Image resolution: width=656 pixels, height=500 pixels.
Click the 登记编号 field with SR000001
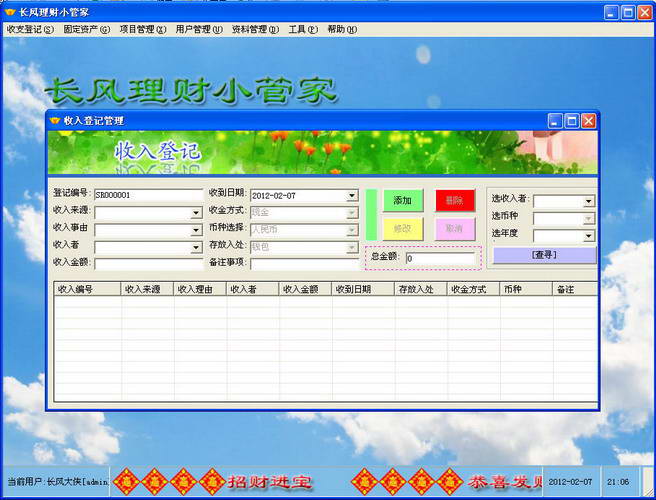pyautogui.click(x=148, y=196)
